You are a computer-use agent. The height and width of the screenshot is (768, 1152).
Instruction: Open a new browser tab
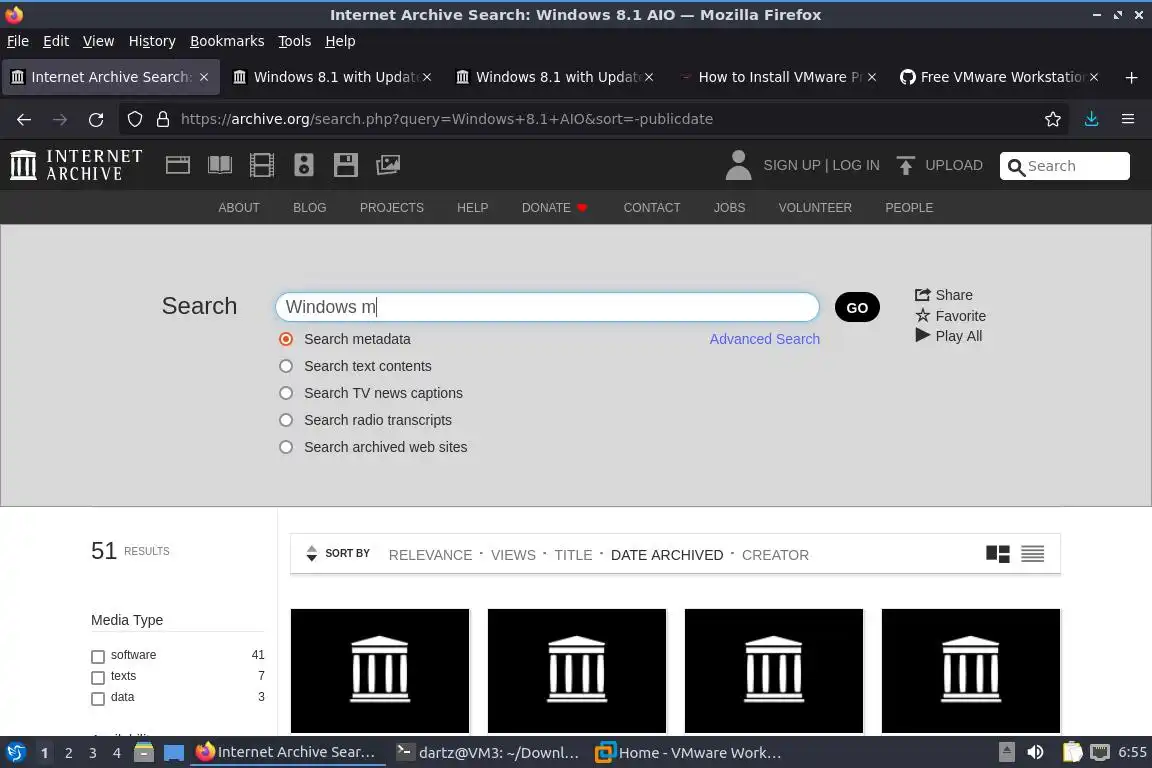click(1131, 77)
